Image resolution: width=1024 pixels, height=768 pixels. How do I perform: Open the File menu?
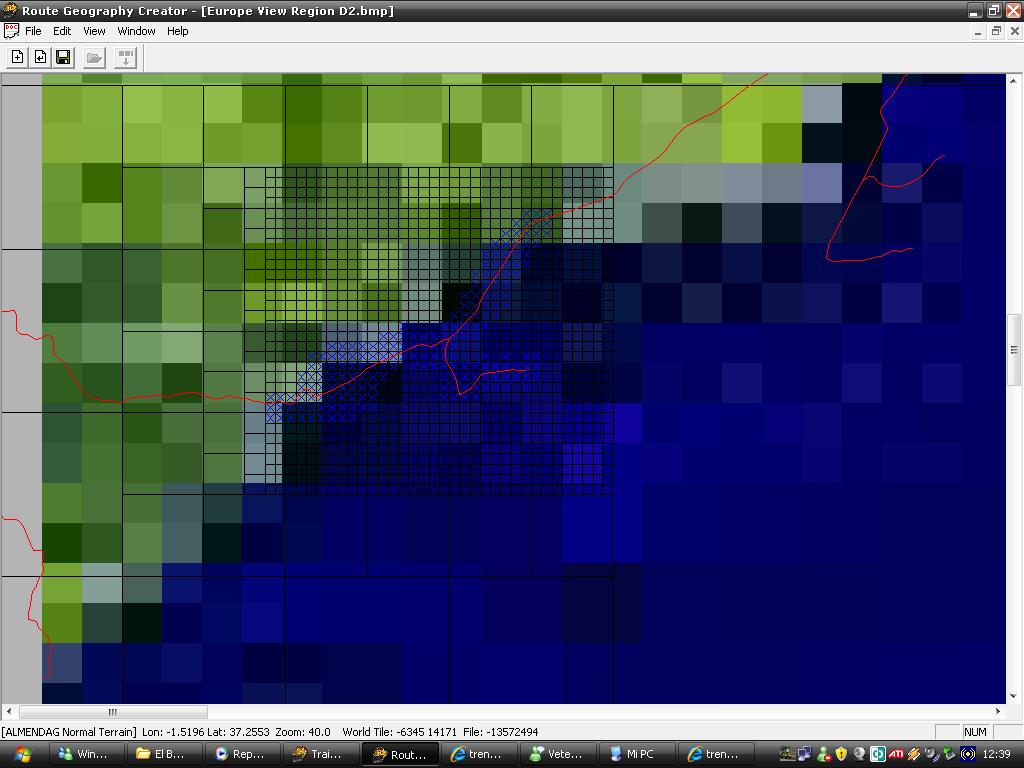pyautogui.click(x=33, y=31)
